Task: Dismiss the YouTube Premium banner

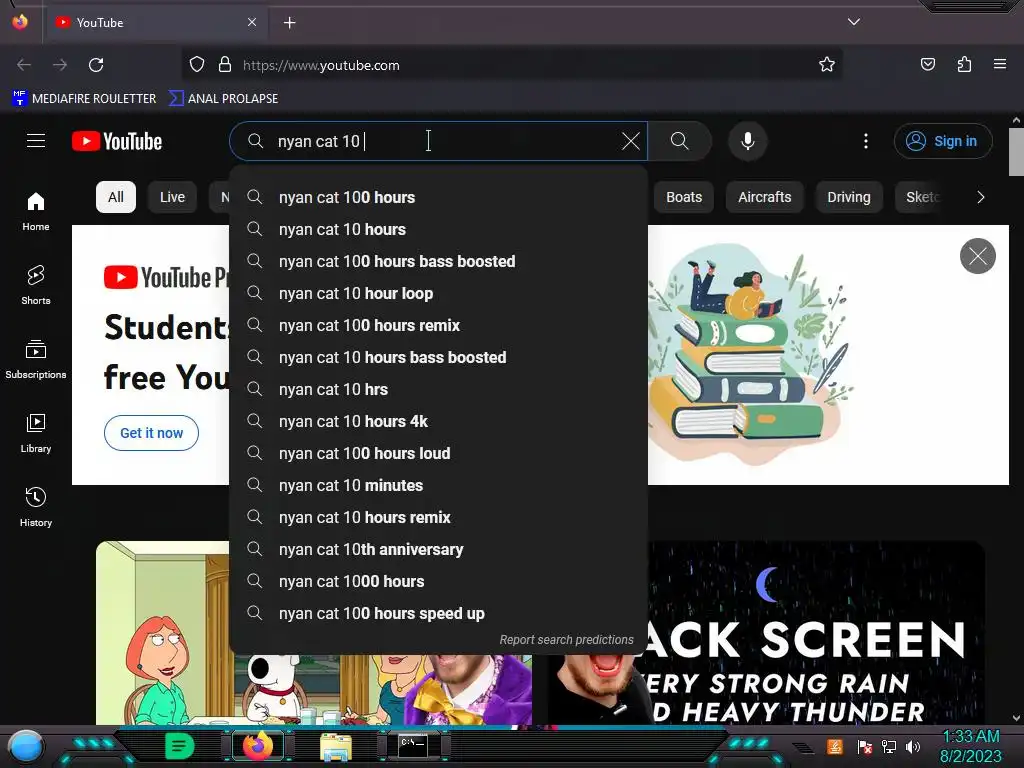Action: click(x=978, y=256)
